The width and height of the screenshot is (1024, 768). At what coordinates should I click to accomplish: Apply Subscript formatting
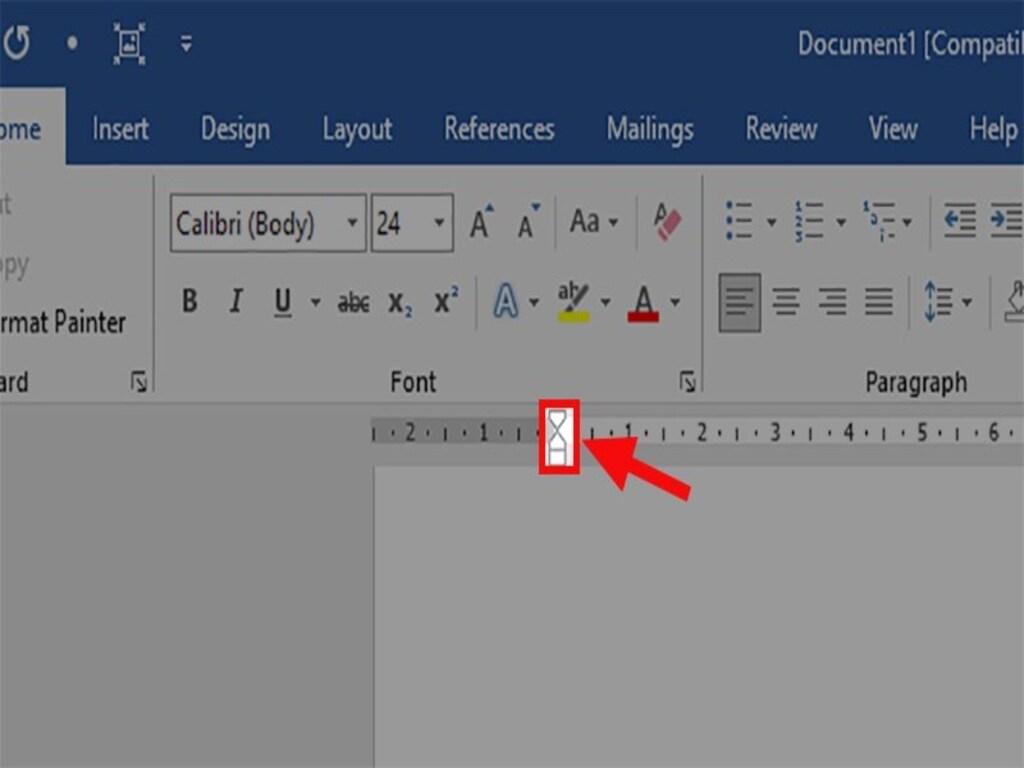coord(400,301)
